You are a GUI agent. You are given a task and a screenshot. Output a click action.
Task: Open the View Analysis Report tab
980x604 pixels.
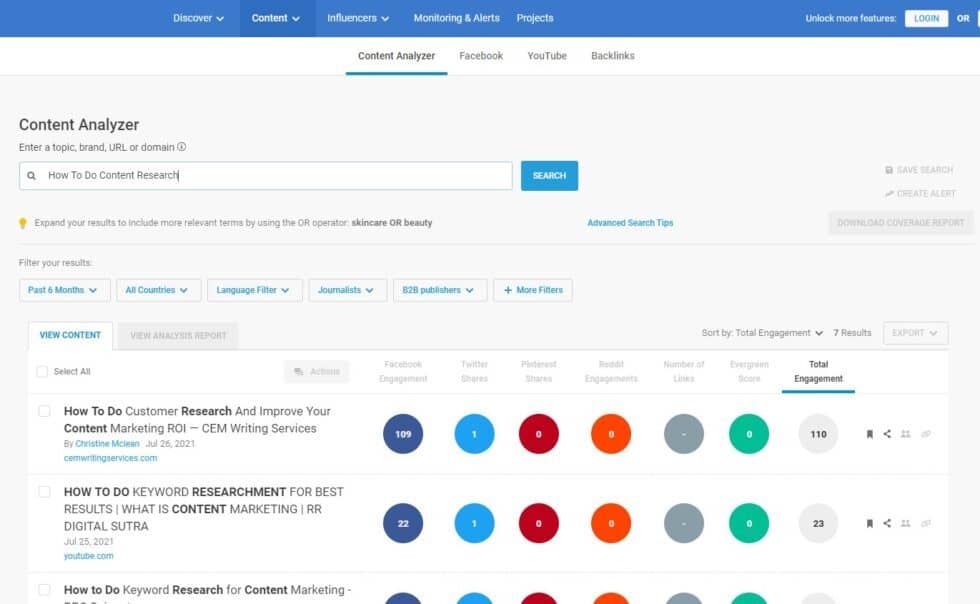point(178,336)
